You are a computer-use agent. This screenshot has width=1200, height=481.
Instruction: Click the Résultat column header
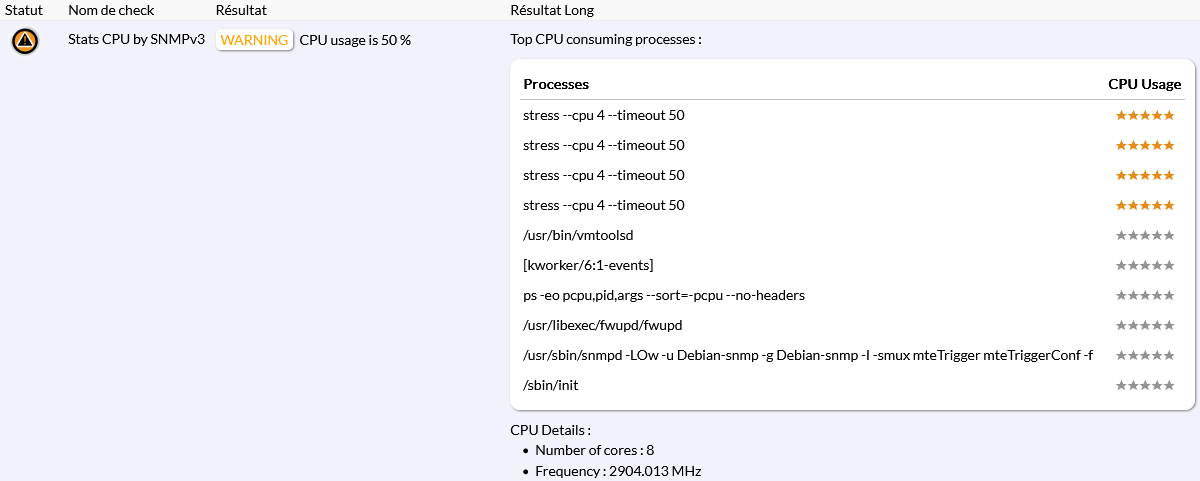(240, 10)
